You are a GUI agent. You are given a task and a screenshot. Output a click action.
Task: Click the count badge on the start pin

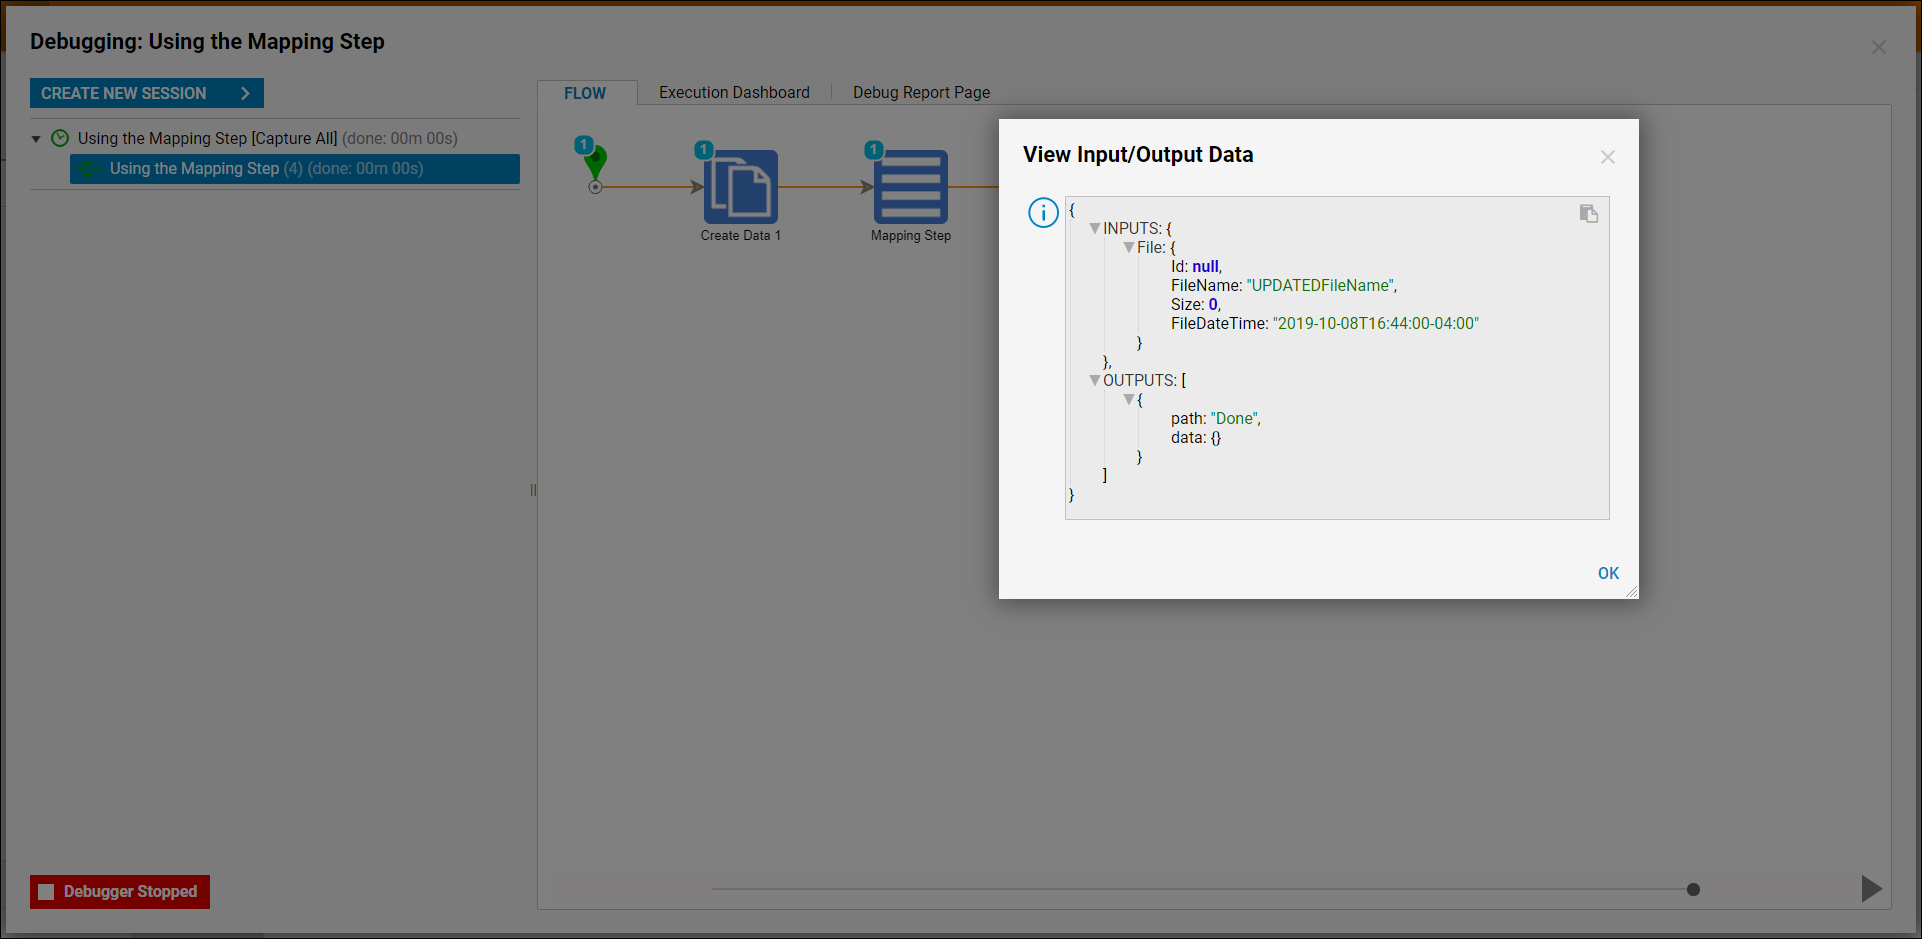click(x=584, y=144)
